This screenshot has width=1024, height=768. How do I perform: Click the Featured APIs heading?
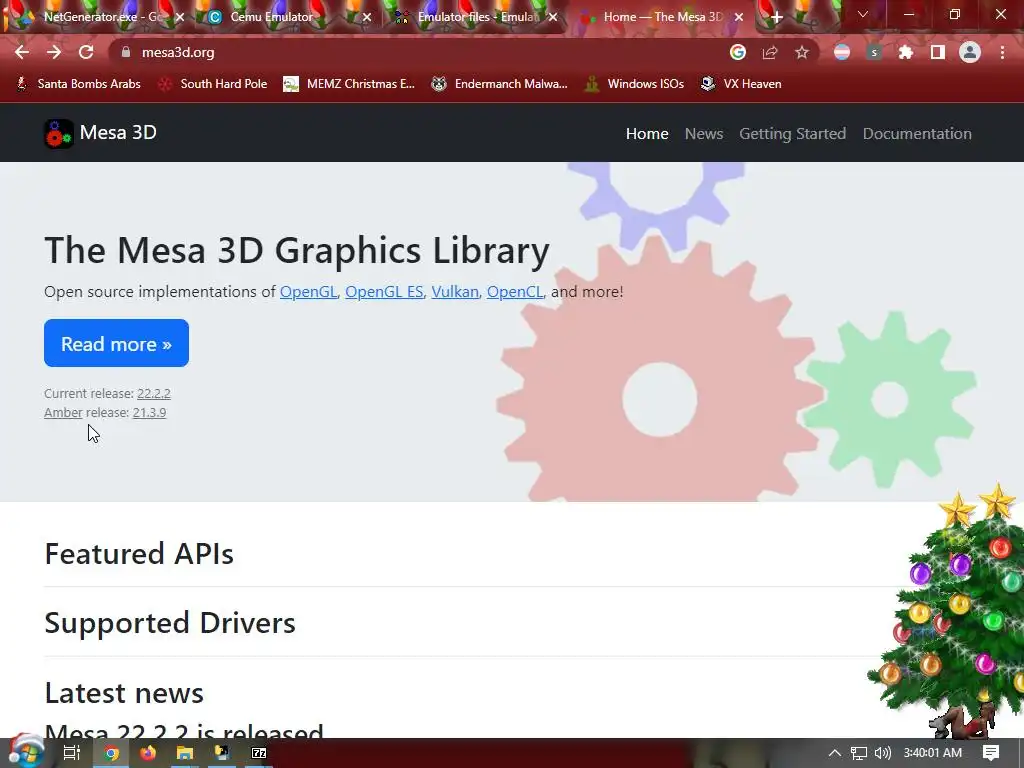(138, 554)
